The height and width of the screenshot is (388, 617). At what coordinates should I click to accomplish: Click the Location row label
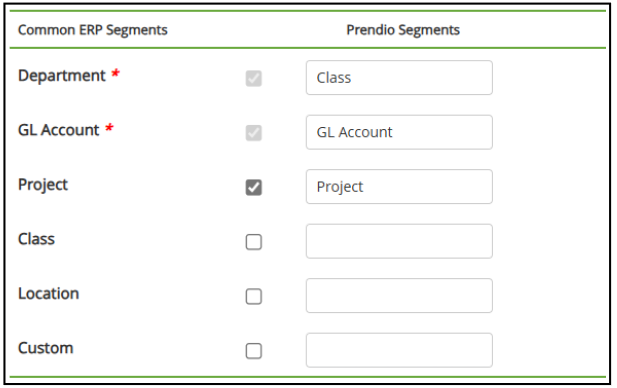[49, 294]
